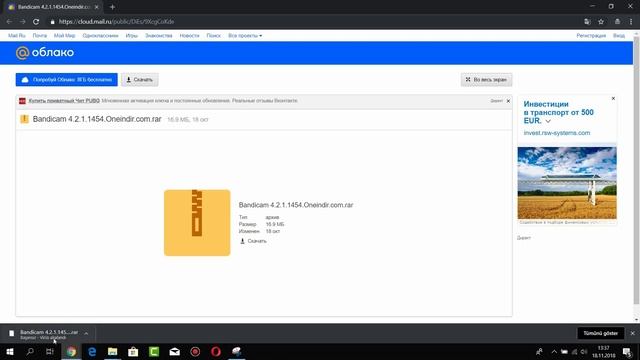Click the padlock site security icon
Viewport: 640px width, 360px height.
click(52, 22)
